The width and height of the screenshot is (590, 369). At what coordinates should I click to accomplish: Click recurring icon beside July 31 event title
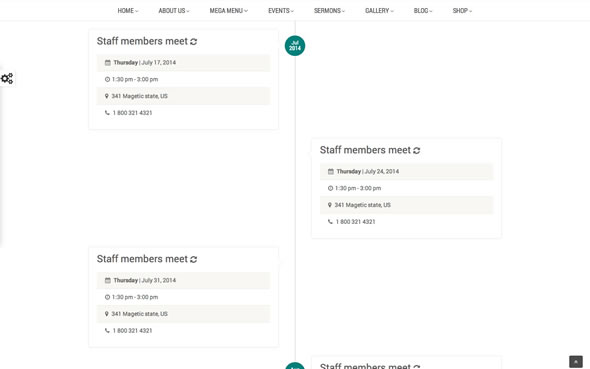[x=193, y=259]
